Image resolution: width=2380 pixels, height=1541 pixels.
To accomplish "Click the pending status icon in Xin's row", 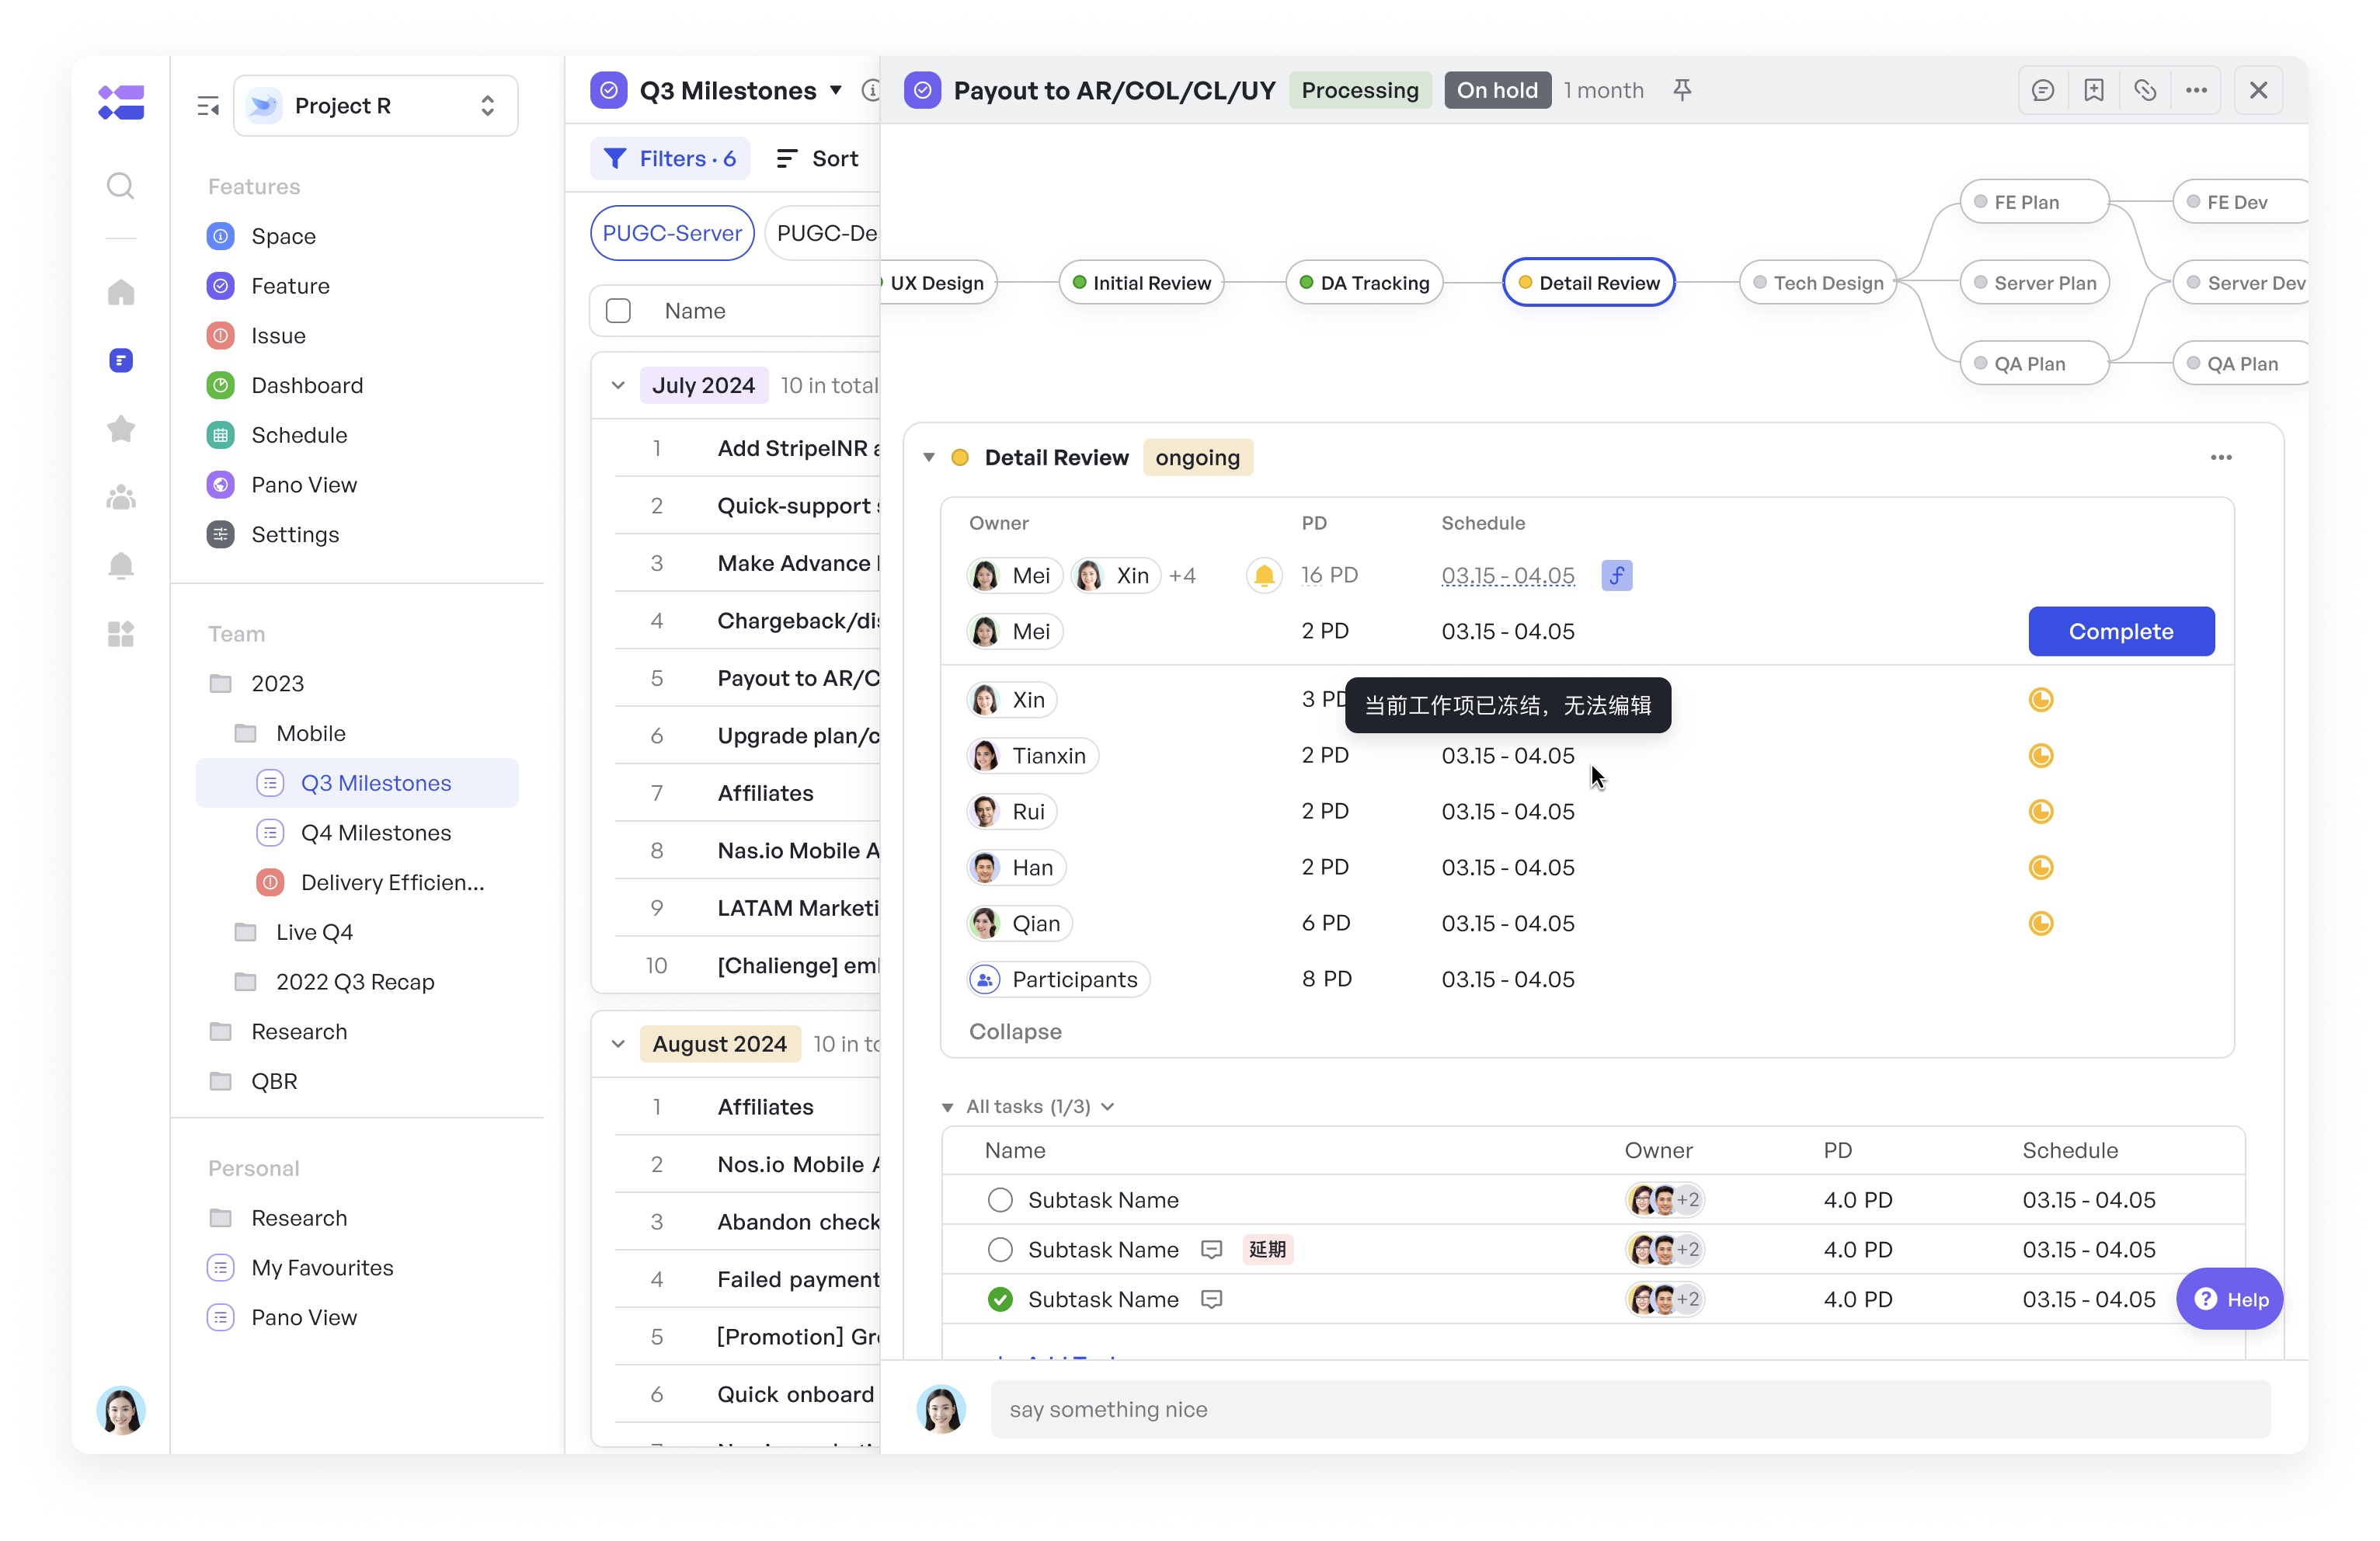I will tap(2041, 700).
